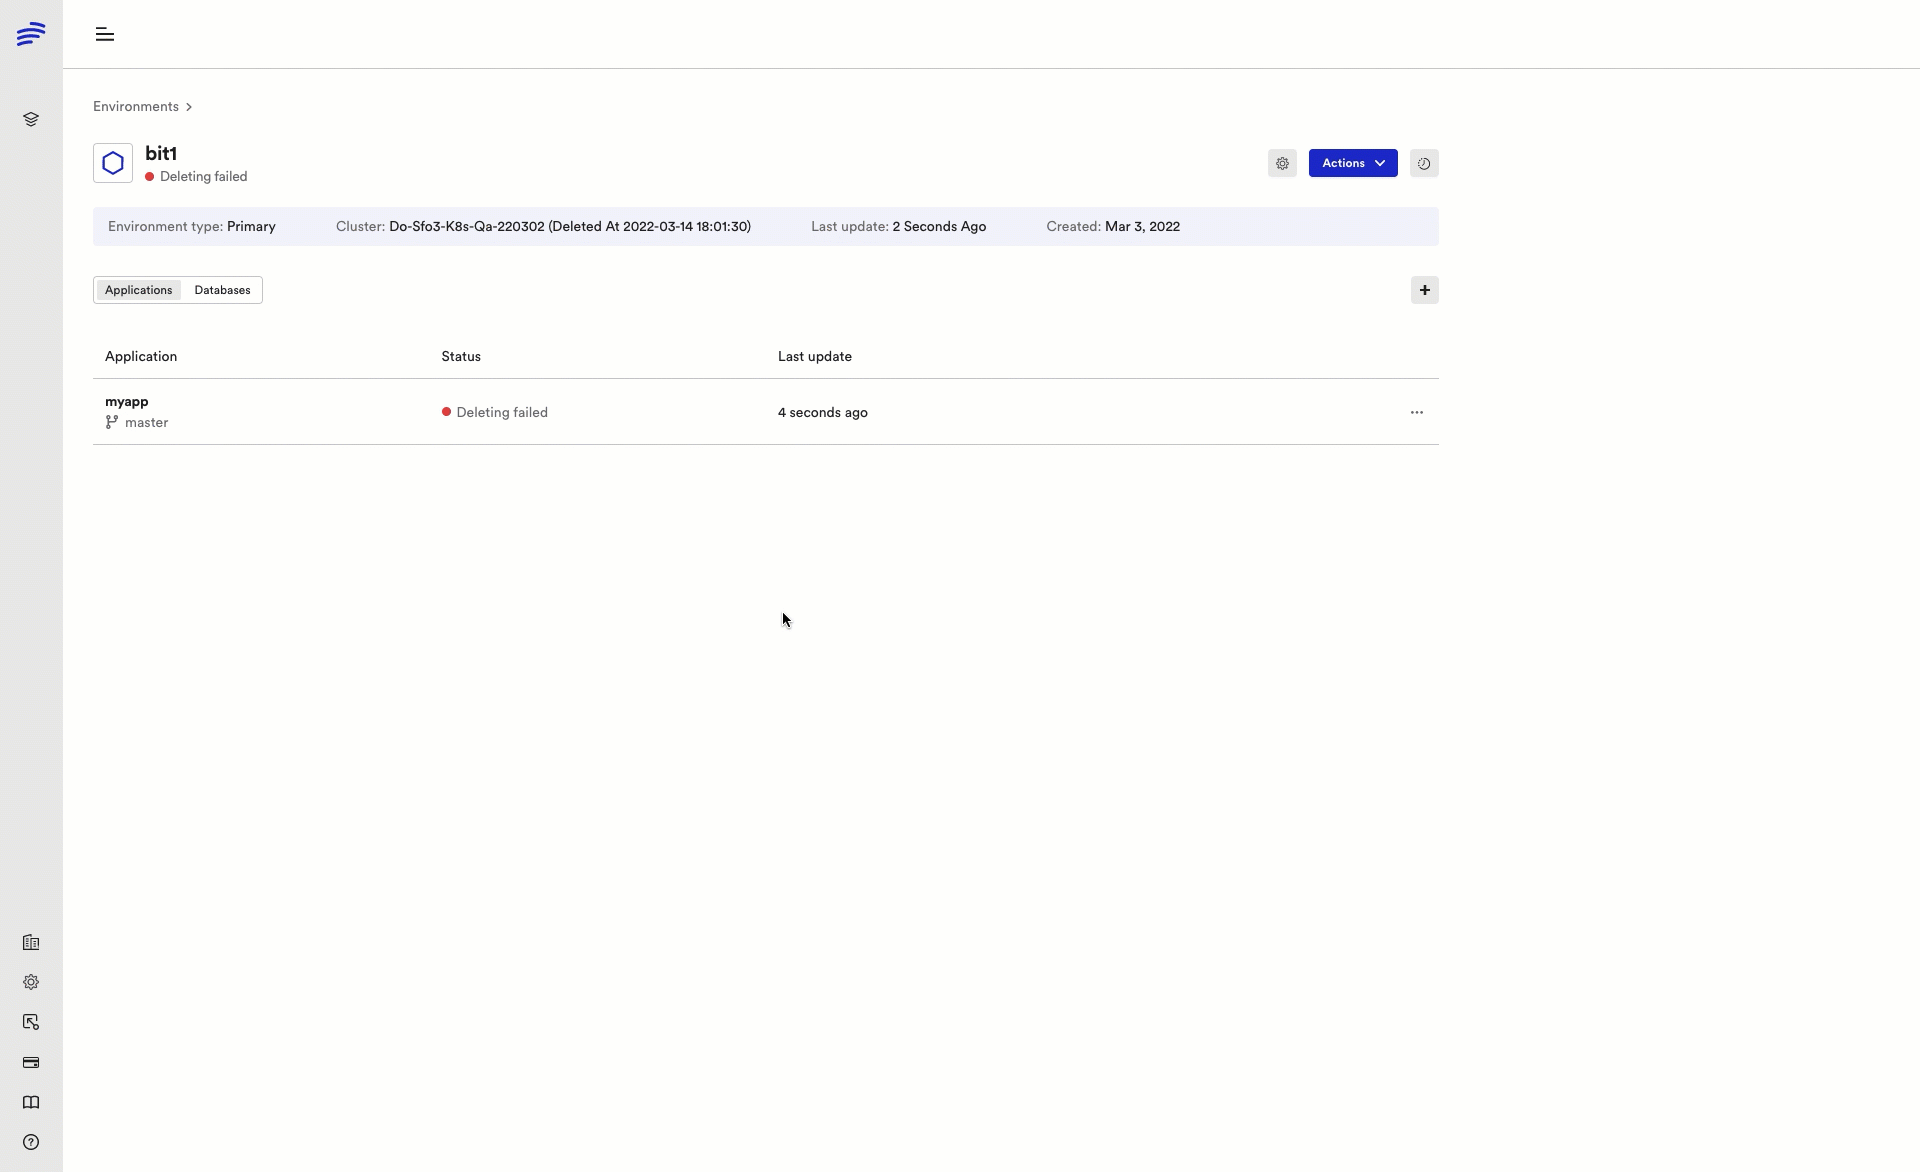Go to Environments breadcrumb link
The height and width of the screenshot is (1172, 1920).
point(136,106)
